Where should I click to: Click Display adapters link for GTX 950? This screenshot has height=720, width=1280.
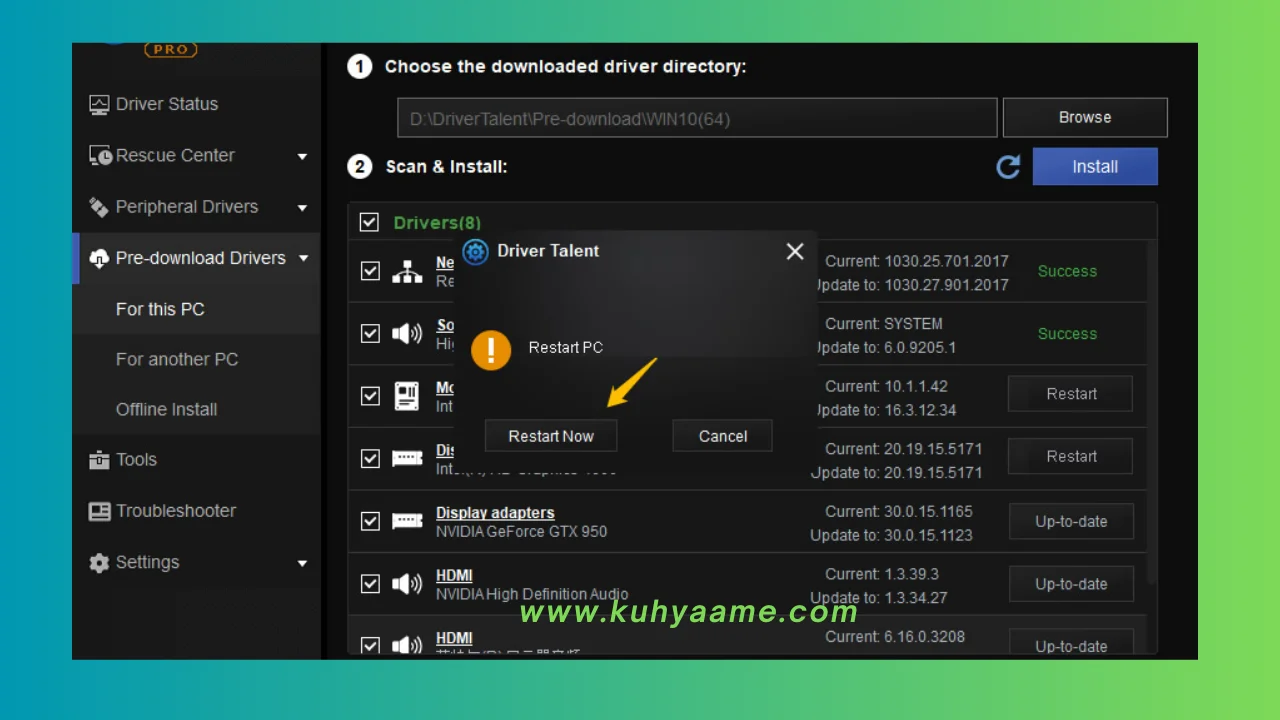coord(495,513)
